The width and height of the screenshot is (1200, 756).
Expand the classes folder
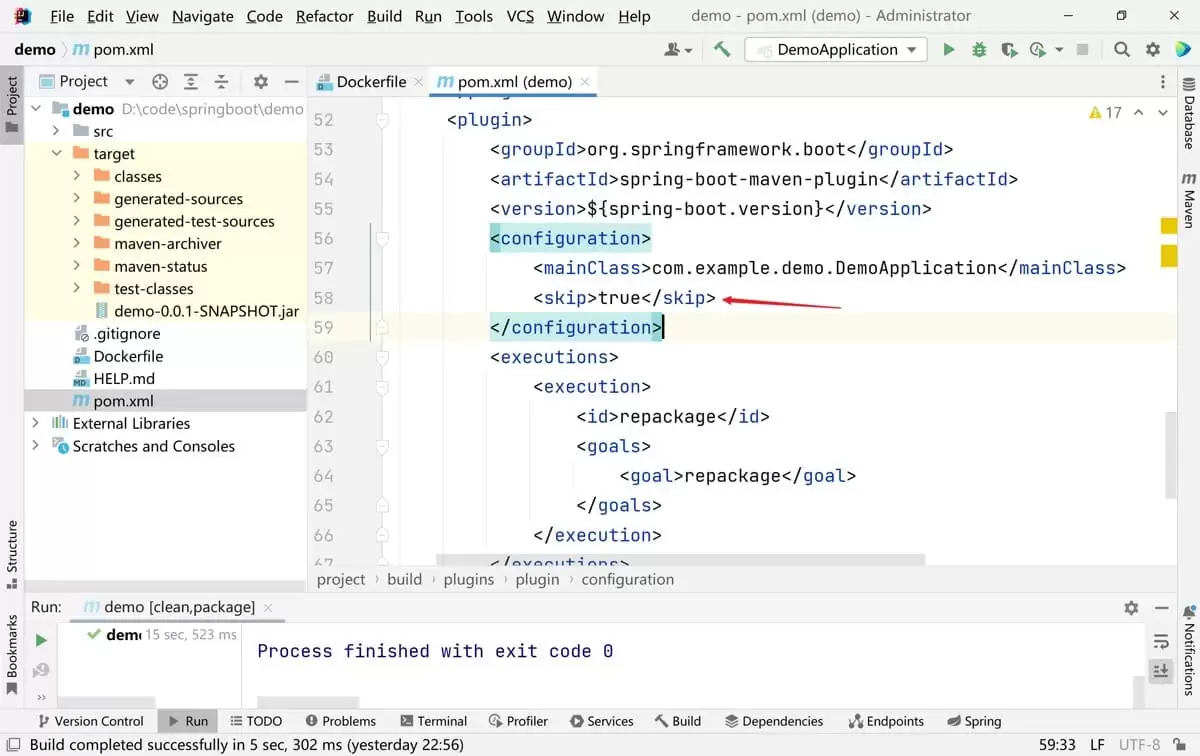pyautogui.click(x=77, y=176)
